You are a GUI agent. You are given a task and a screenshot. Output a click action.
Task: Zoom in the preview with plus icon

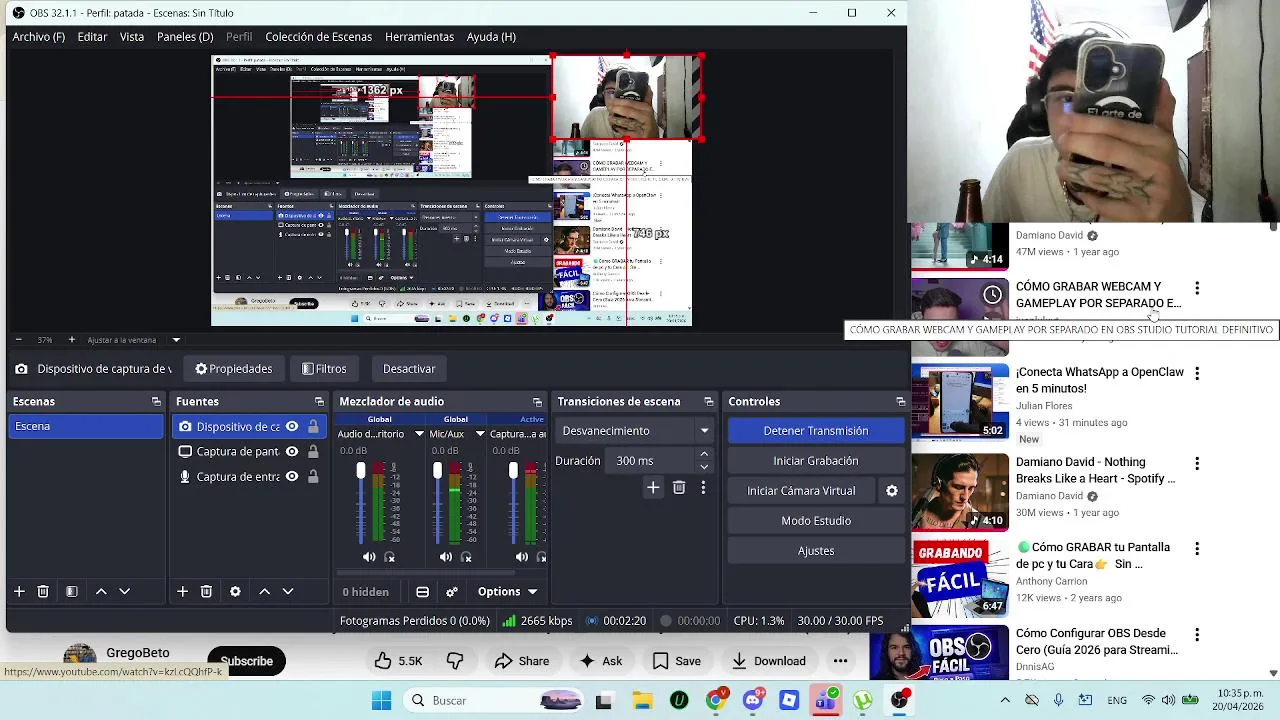[x=71, y=340]
